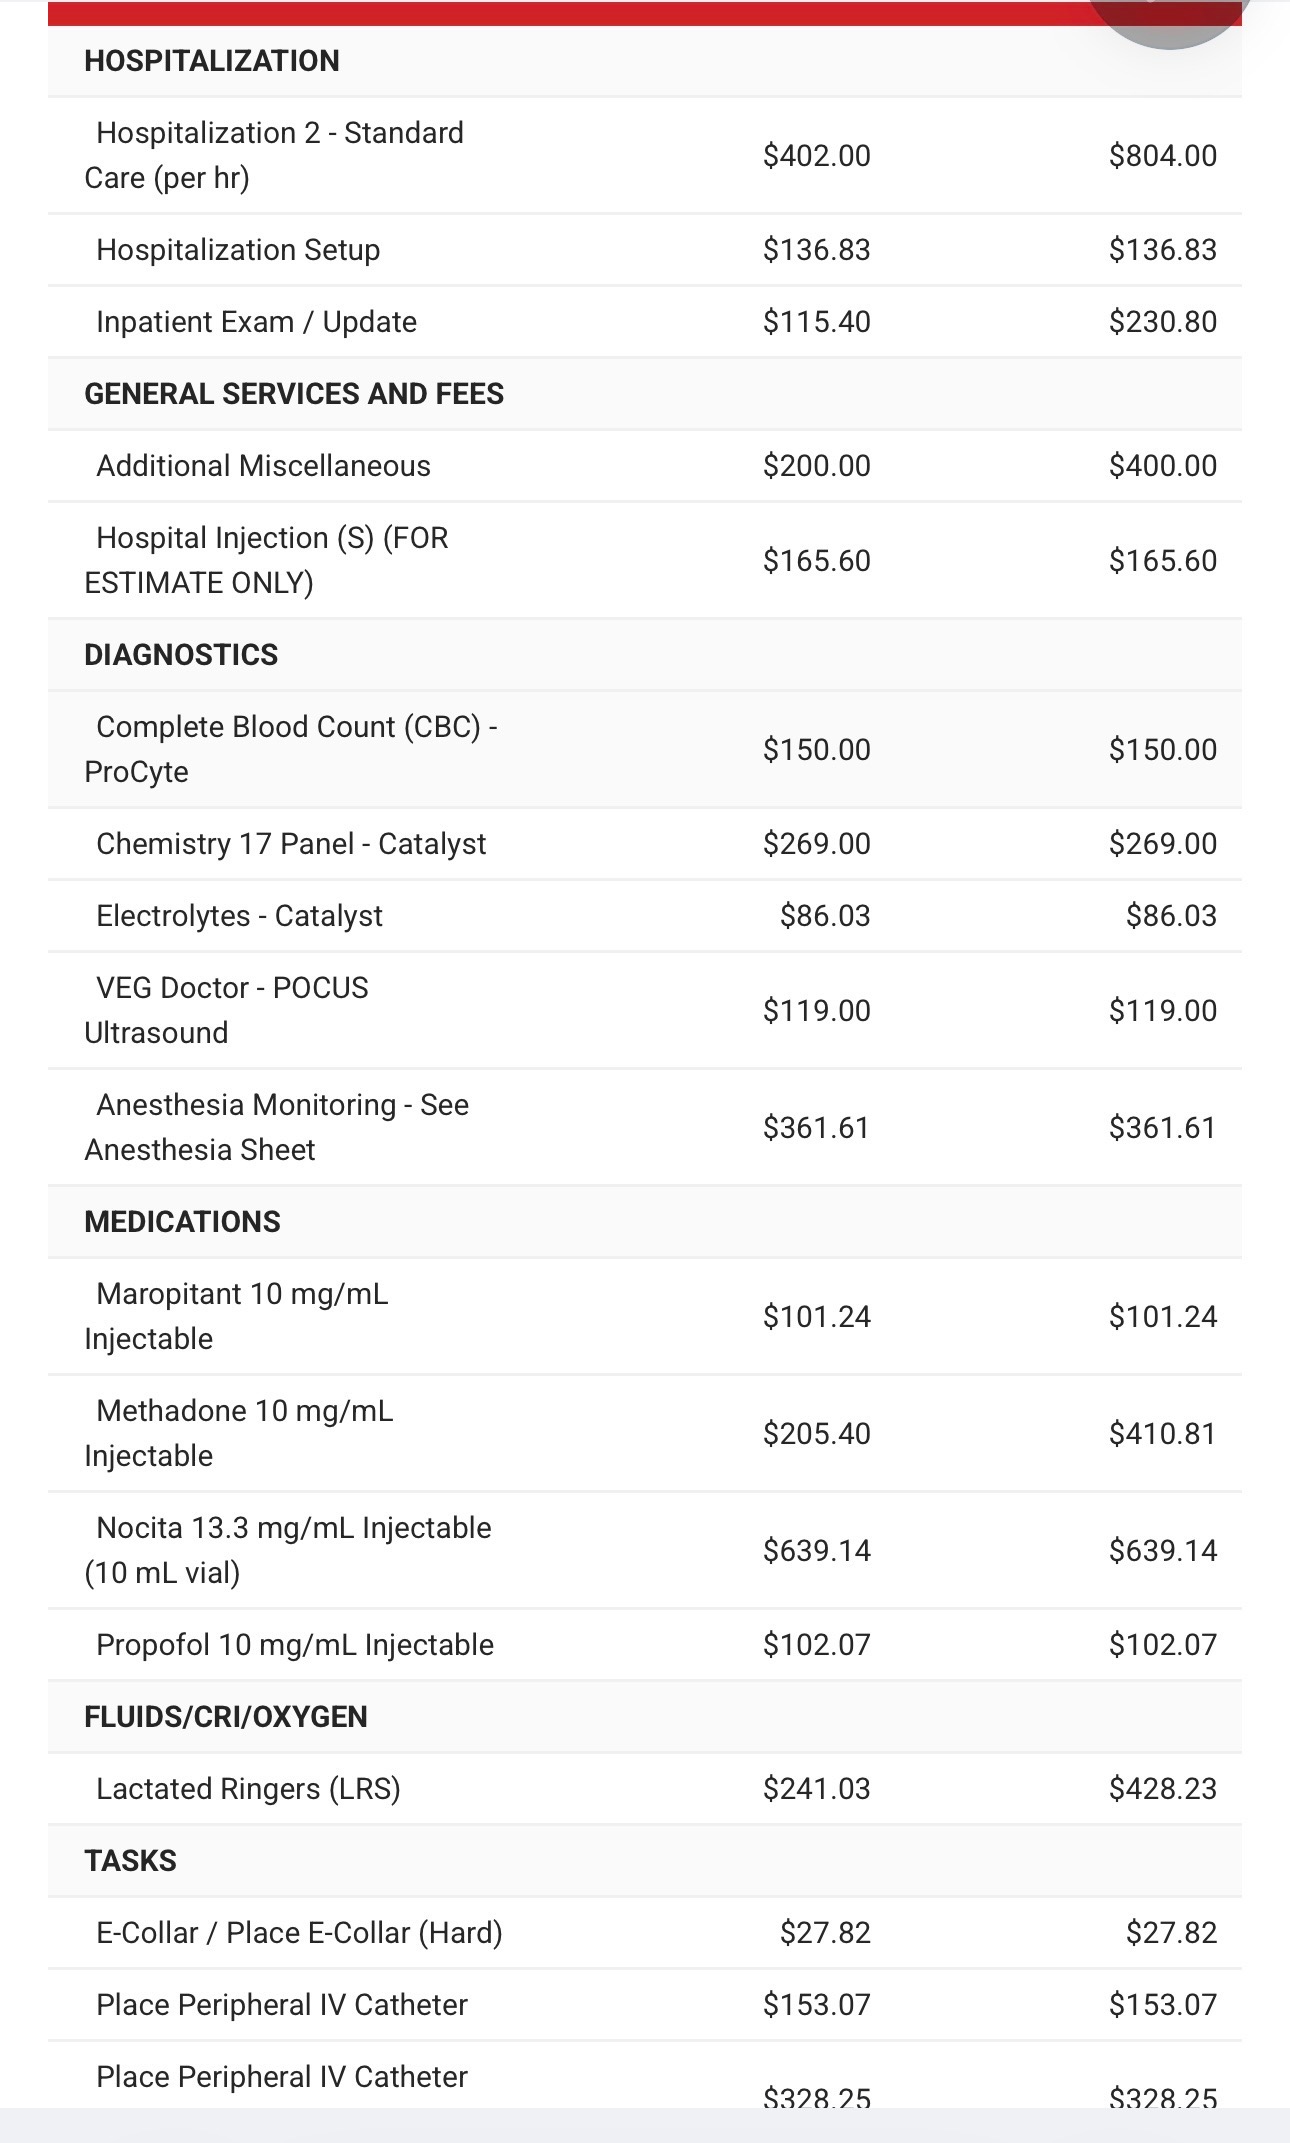The image size is (1290, 2143).
Task: Tap the GENERAL SERVICES AND FEES header
Action: coord(294,394)
